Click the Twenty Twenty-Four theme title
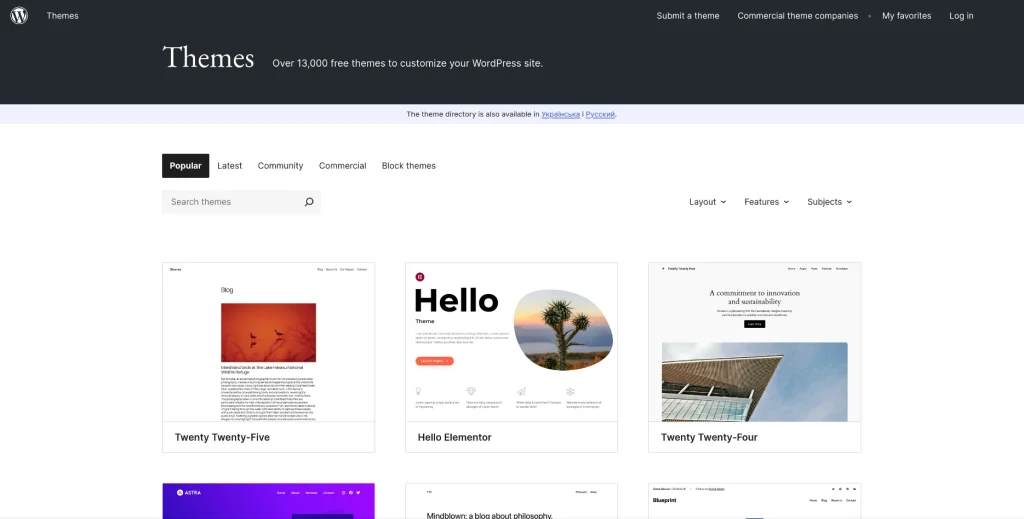The width and height of the screenshot is (1024, 519). [x=709, y=437]
